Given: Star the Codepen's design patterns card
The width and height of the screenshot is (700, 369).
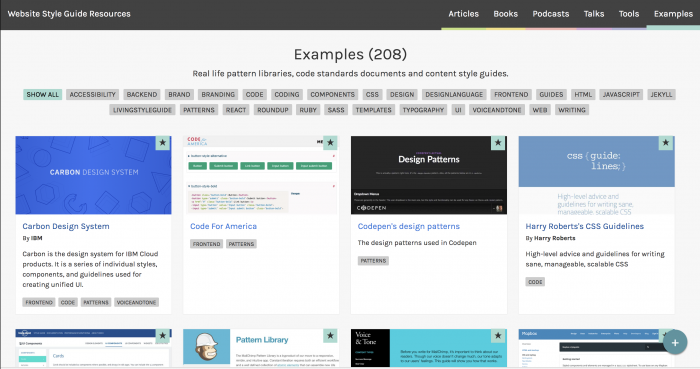Looking at the screenshot, I should tap(498, 143).
